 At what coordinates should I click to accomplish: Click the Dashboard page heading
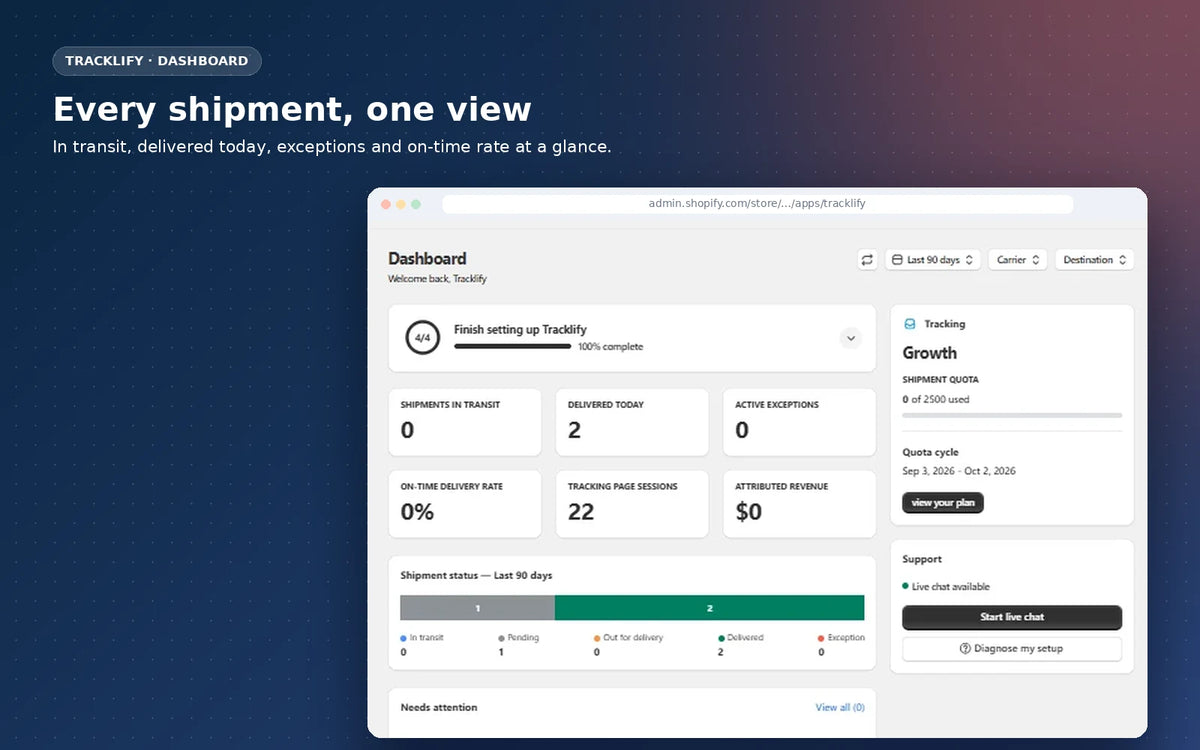[x=428, y=259]
